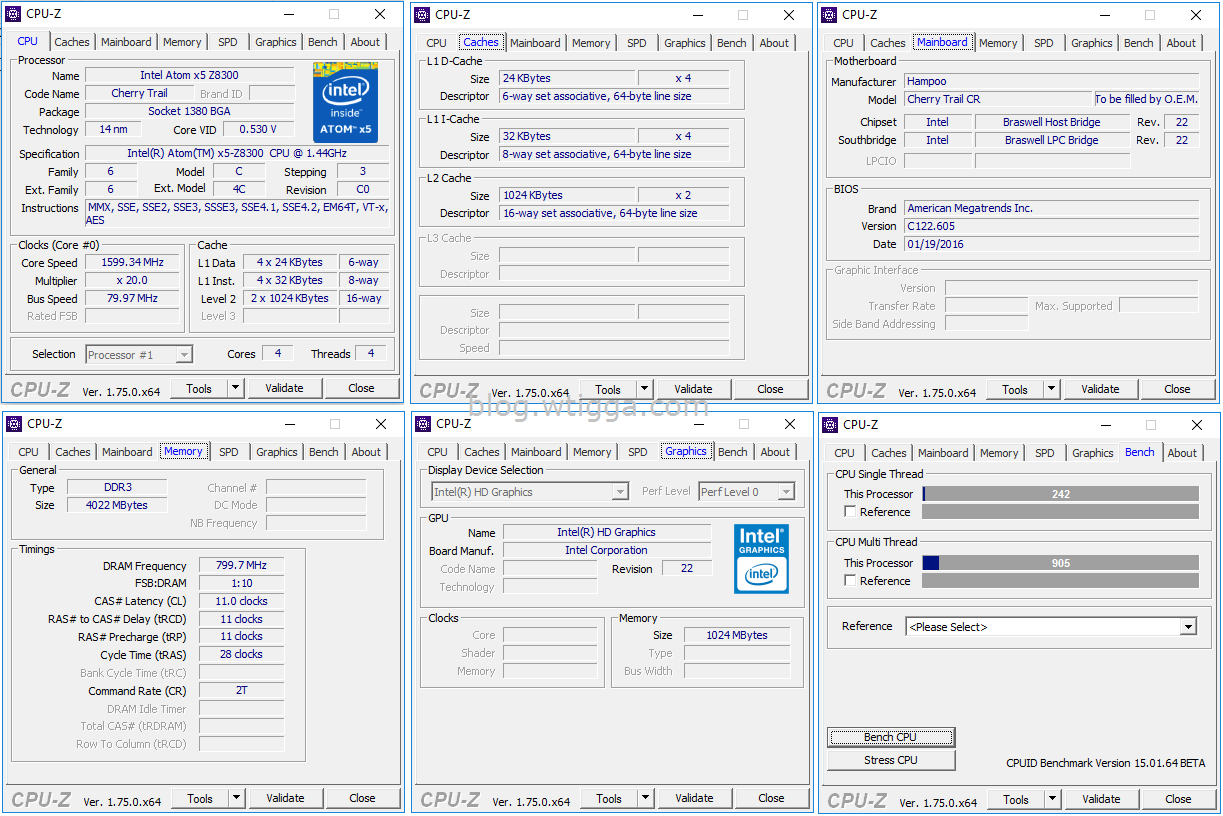1223x816 pixels.
Task: Open the Tools dropdown arrow in the Mainboard window
Action: tap(1052, 389)
